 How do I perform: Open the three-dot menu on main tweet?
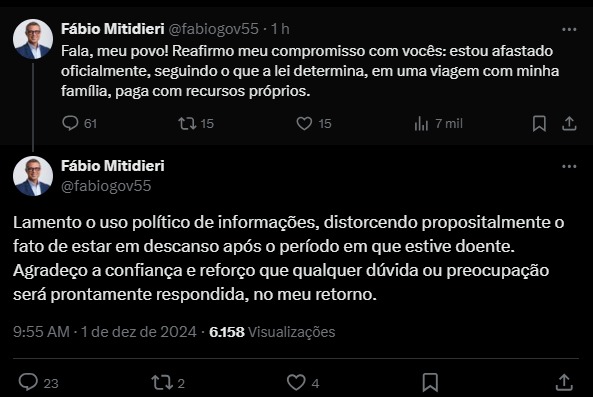[569, 166]
